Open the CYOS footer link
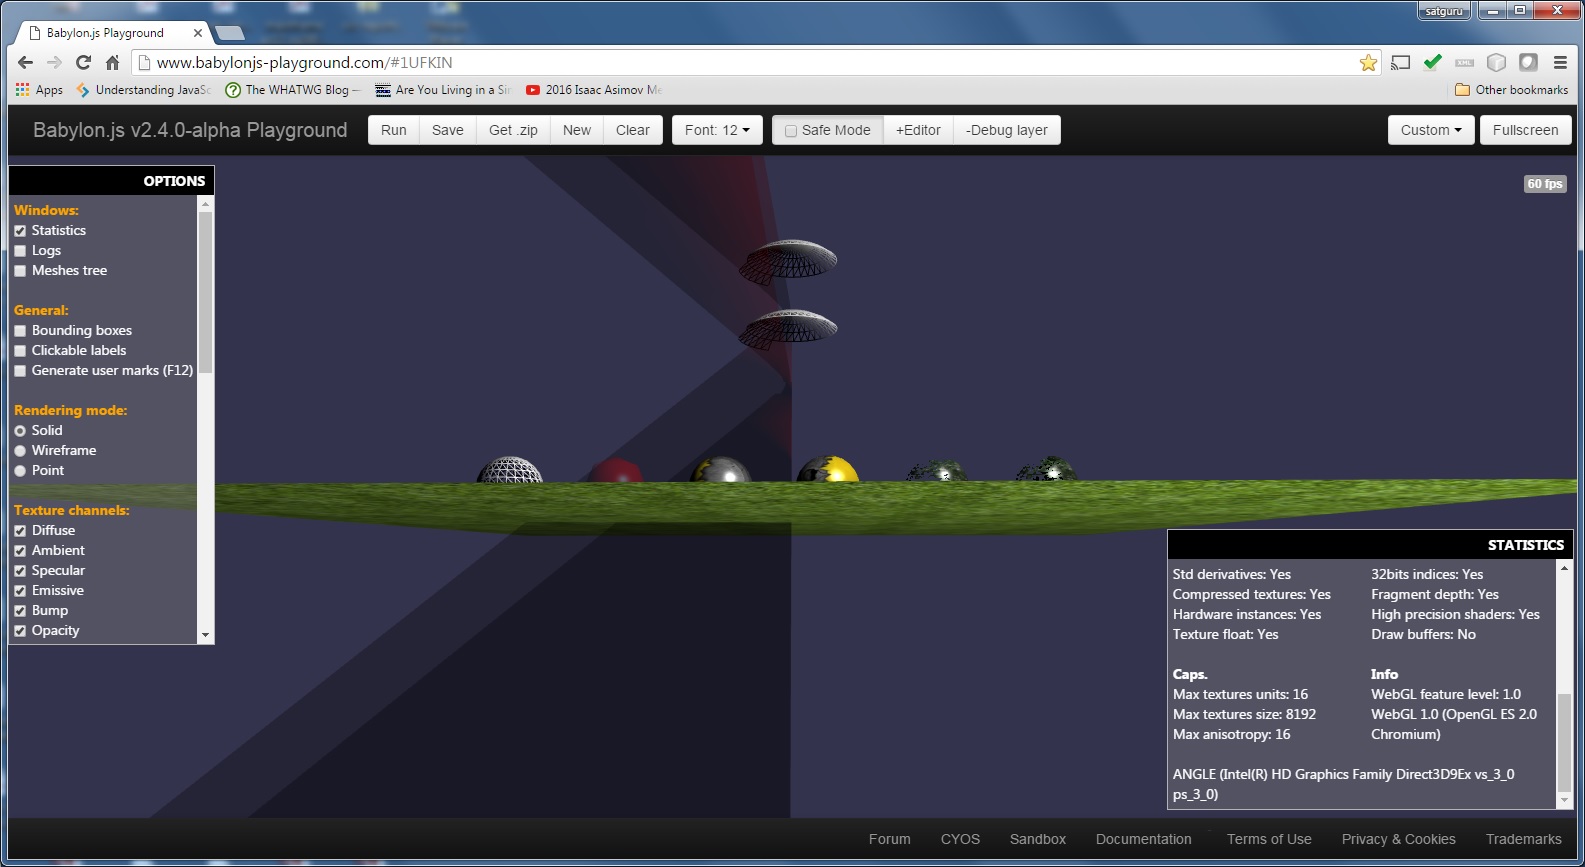This screenshot has height=867, width=1585. [x=960, y=839]
